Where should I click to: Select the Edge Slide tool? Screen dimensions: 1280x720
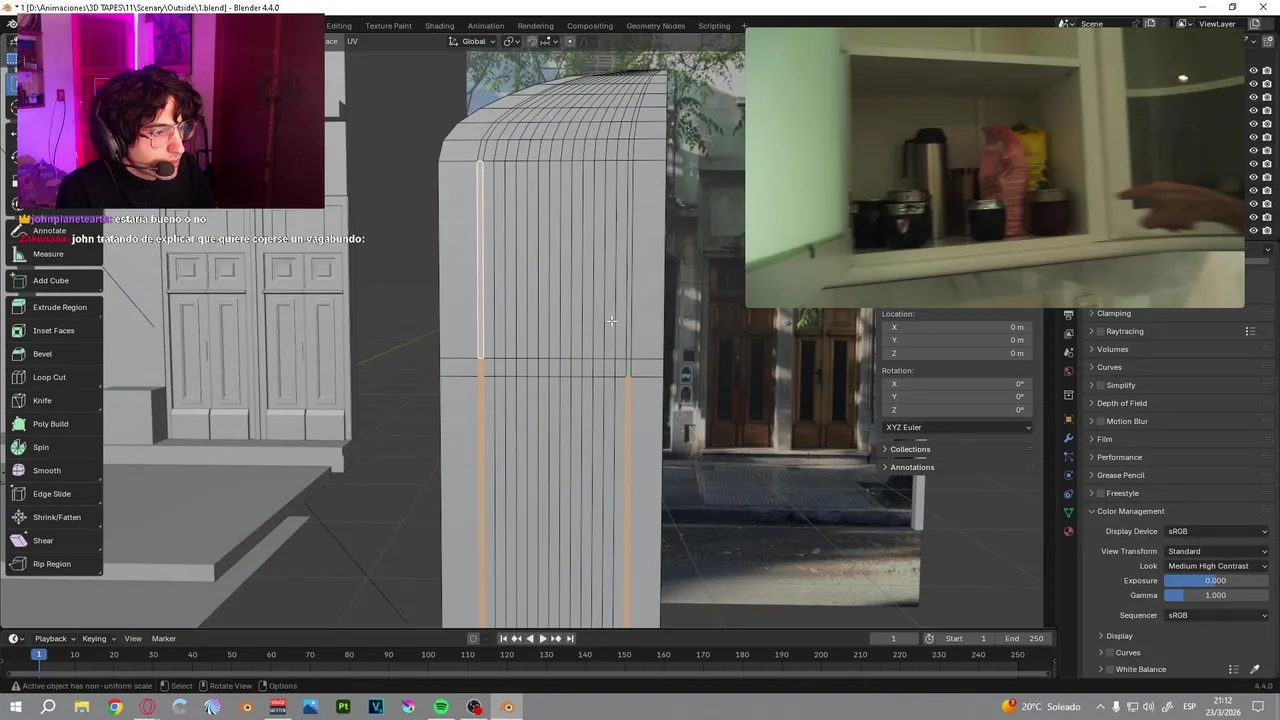pos(52,494)
